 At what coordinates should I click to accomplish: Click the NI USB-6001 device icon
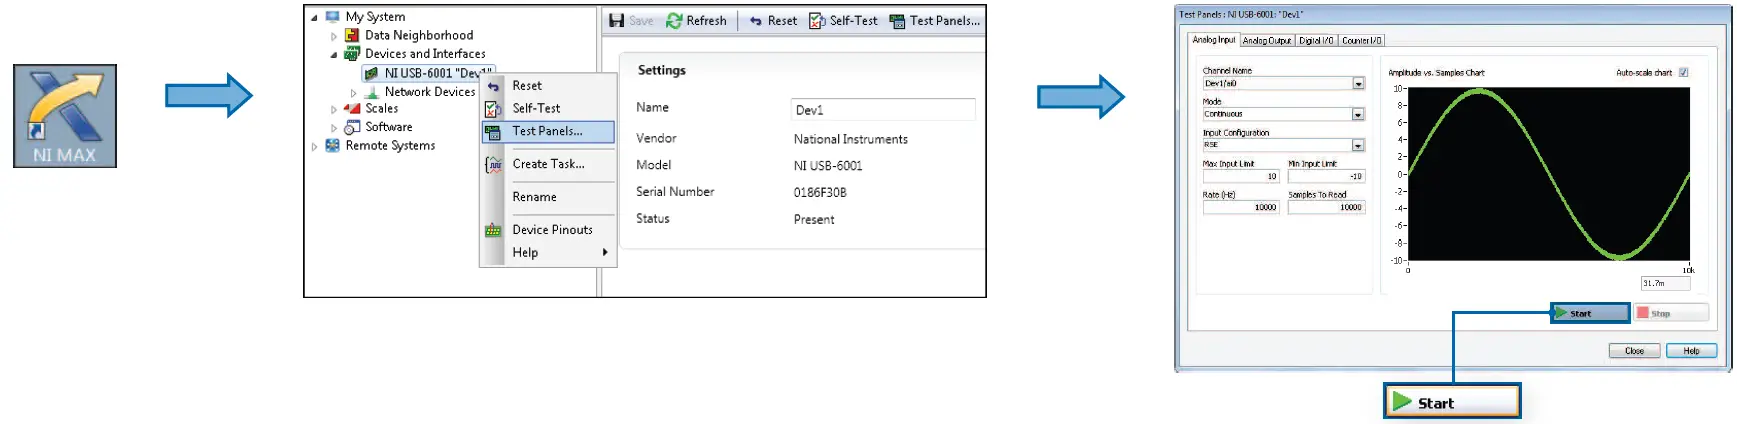click(372, 73)
